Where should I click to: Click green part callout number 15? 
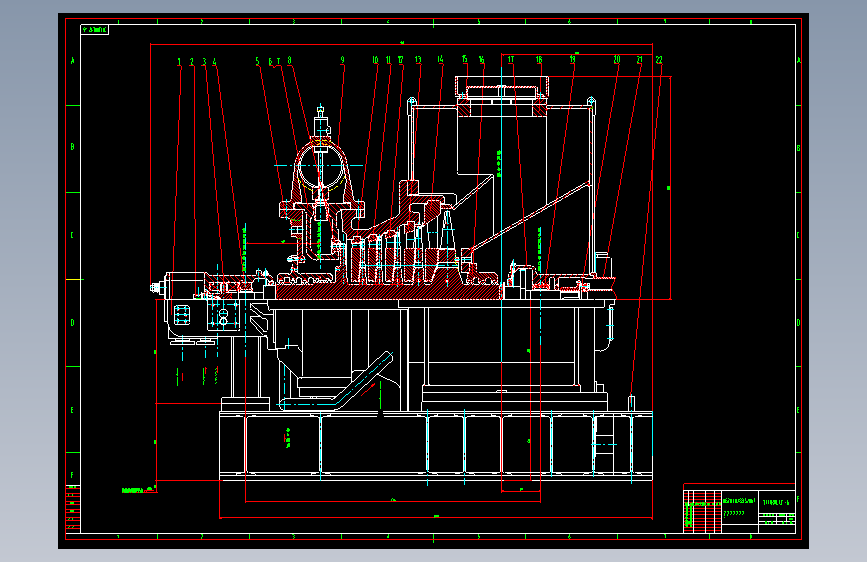pos(464,59)
